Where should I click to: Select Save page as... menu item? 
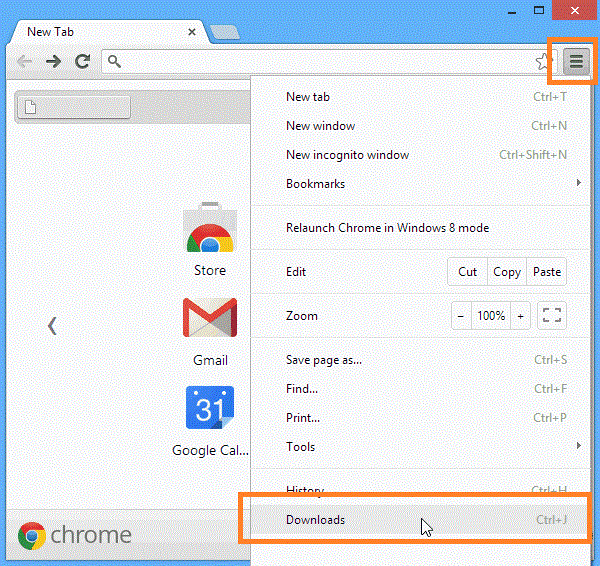pyautogui.click(x=420, y=360)
